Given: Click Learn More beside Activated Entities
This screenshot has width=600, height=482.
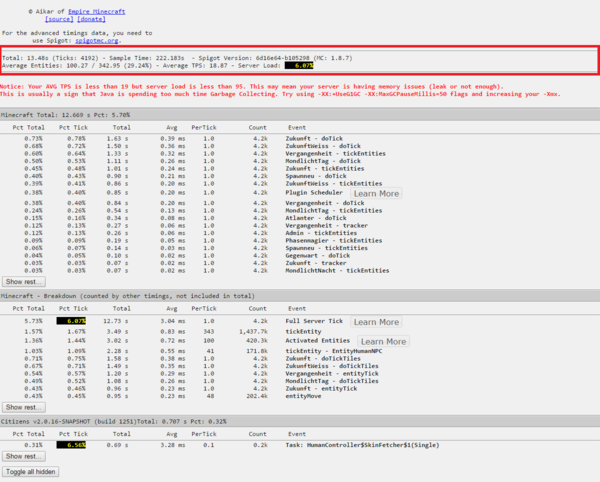Looking at the screenshot, I should [x=383, y=342].
